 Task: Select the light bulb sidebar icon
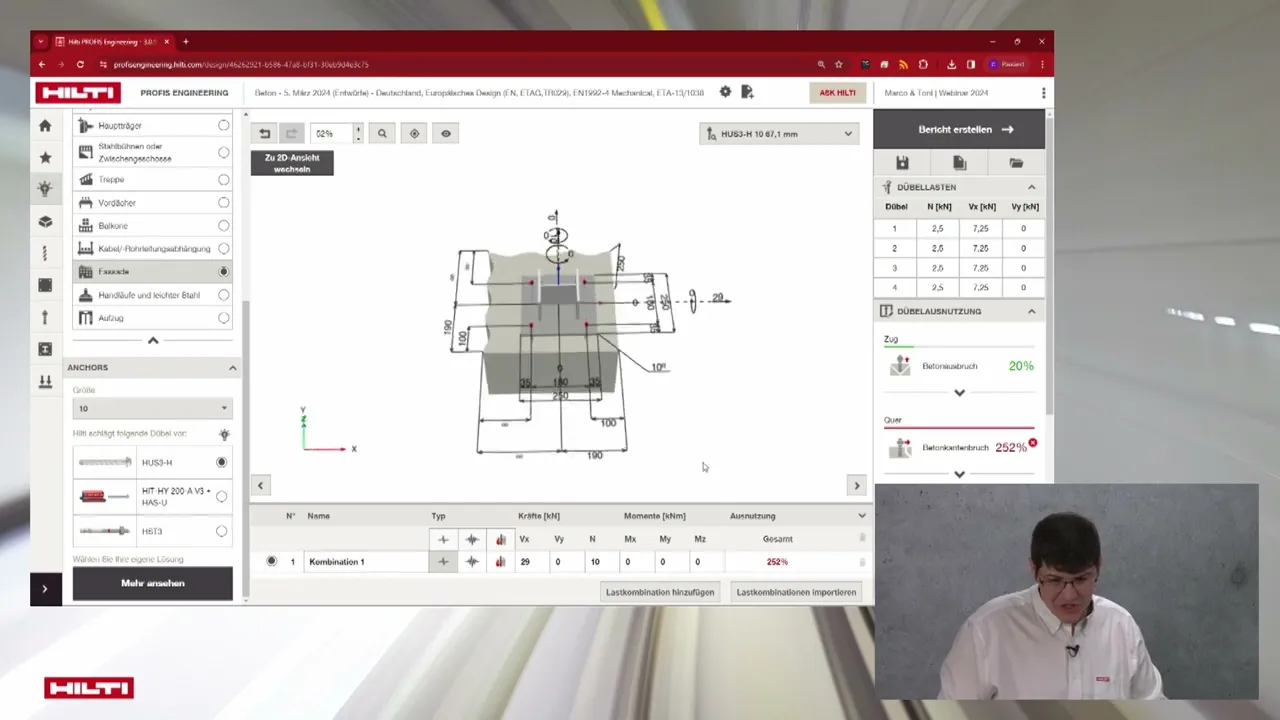pos(45,188)
